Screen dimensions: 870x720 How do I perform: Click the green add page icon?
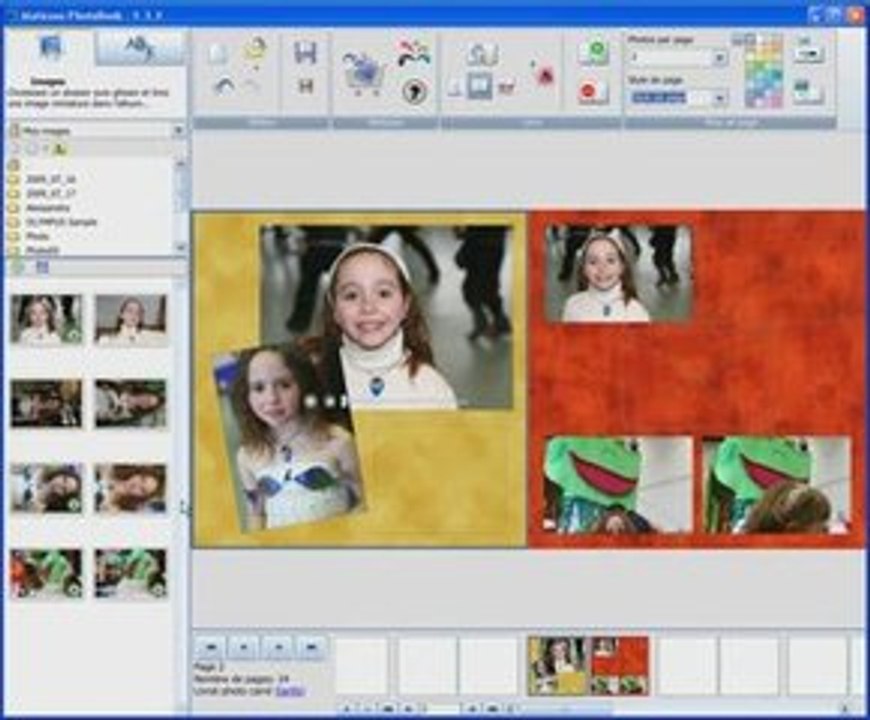click(595, 52)
